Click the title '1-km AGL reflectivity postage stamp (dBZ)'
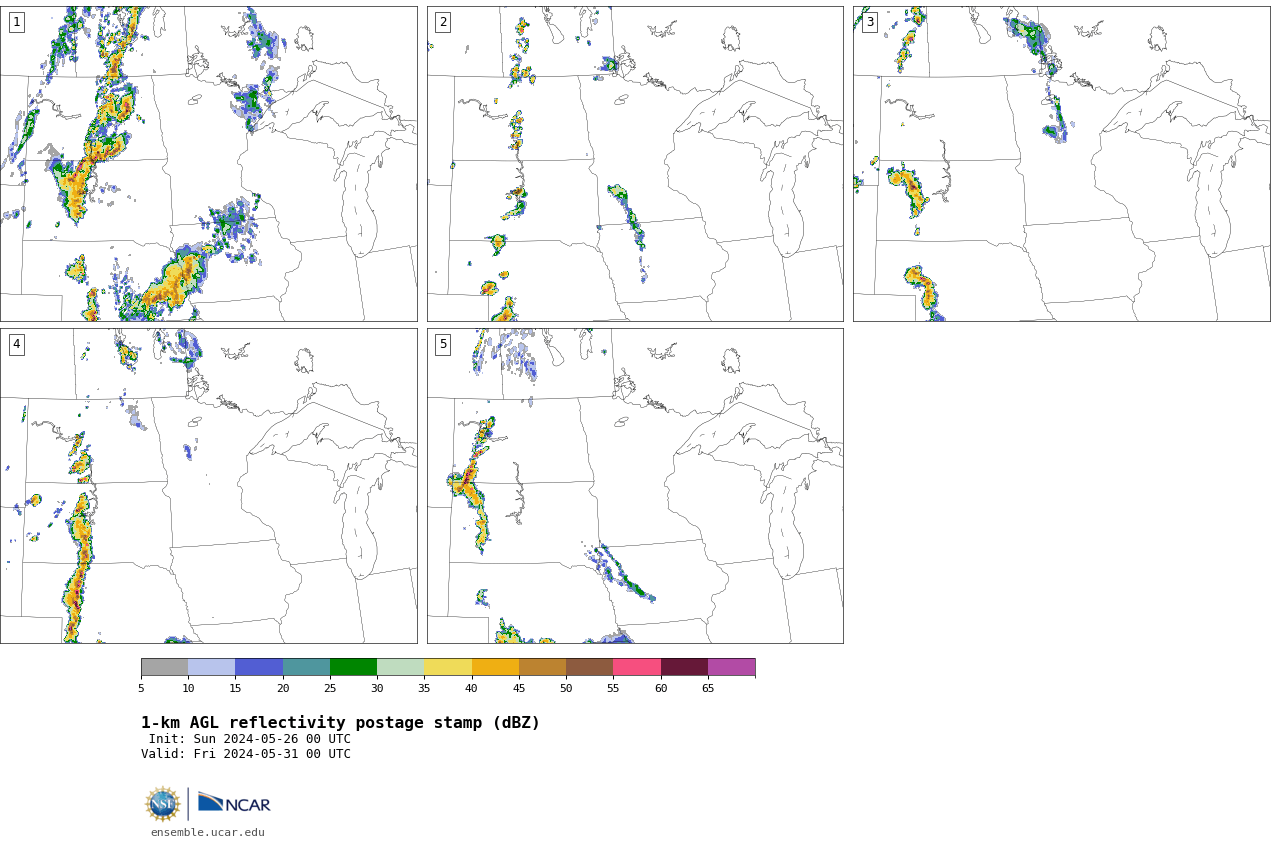 pyautogui.click(x=340, y=723)
